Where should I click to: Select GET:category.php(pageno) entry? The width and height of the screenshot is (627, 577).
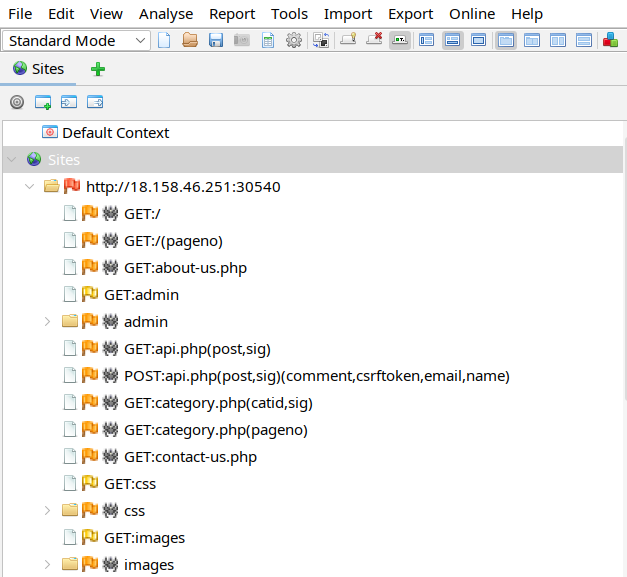(x=216, y=430)
